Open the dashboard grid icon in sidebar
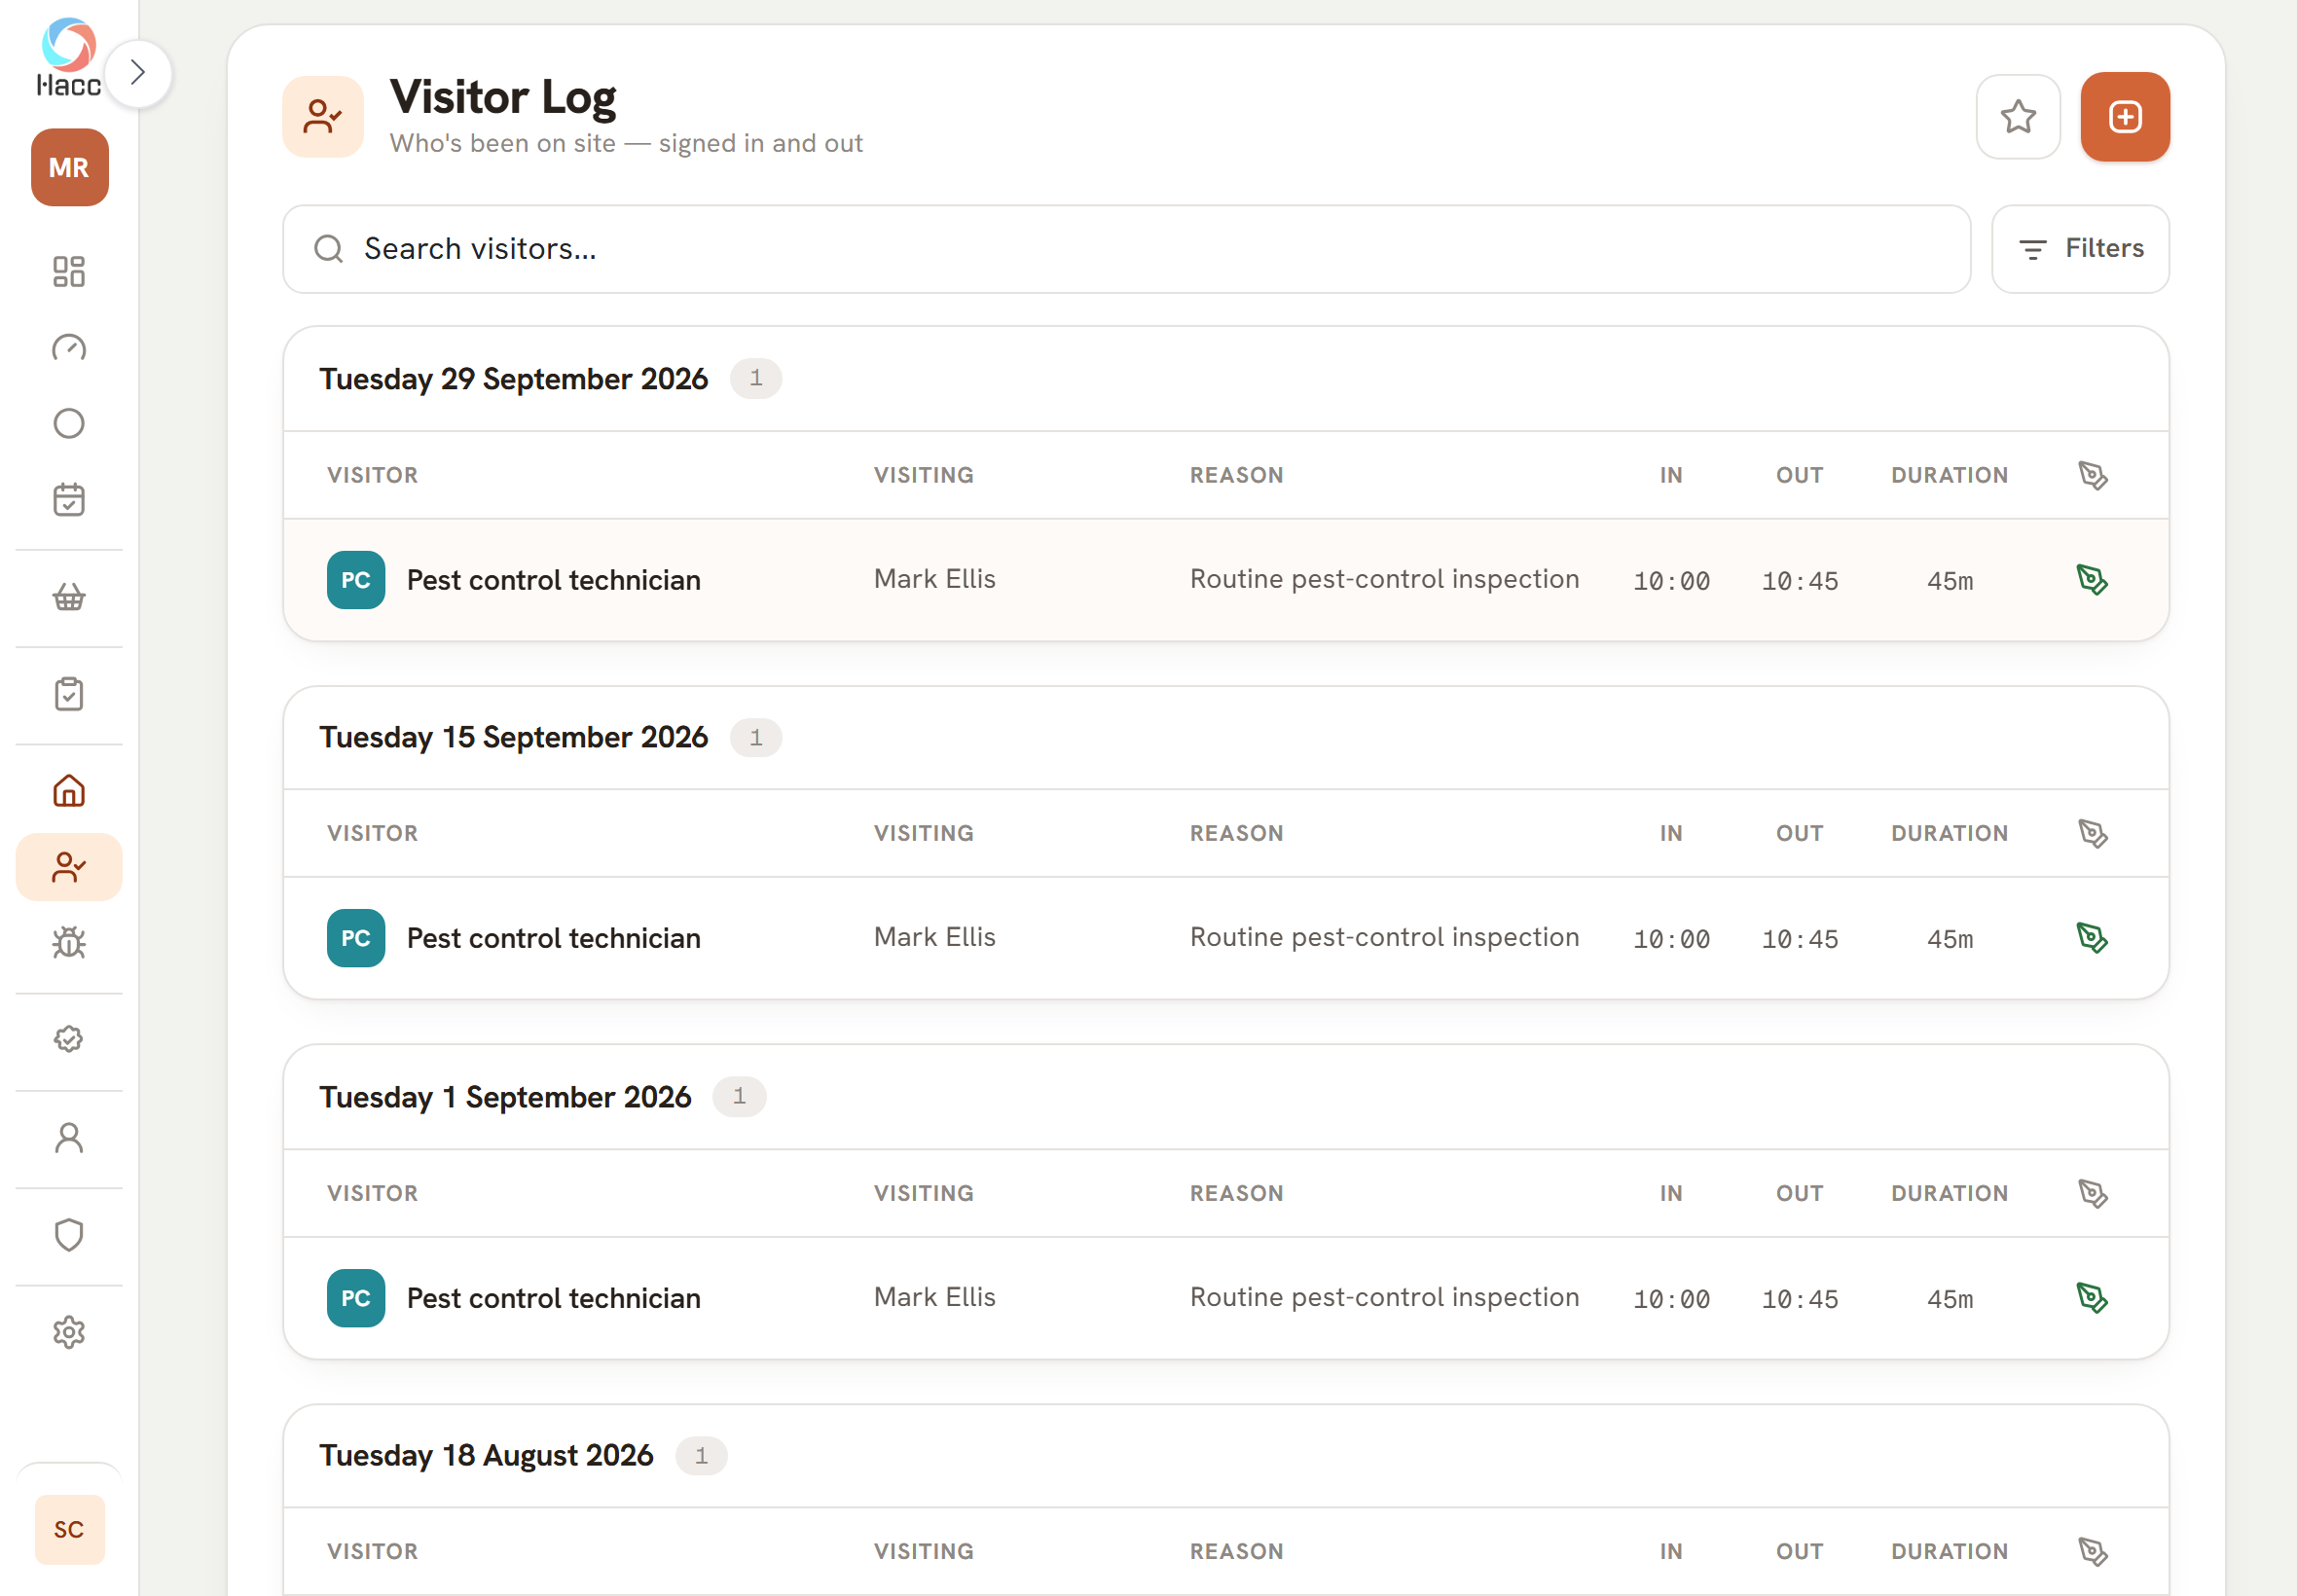Viewport: 2297px width, 1596px height. point(69,272)
